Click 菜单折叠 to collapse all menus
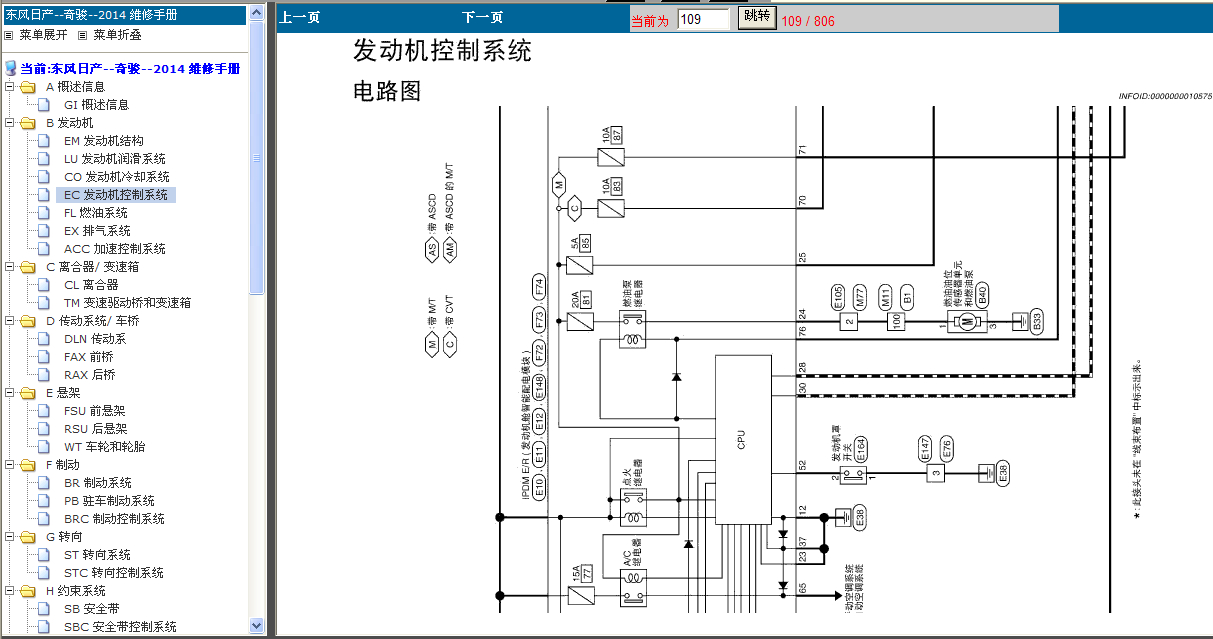The height and width of the screenshot is (639, 1213). tap(118, 34)
